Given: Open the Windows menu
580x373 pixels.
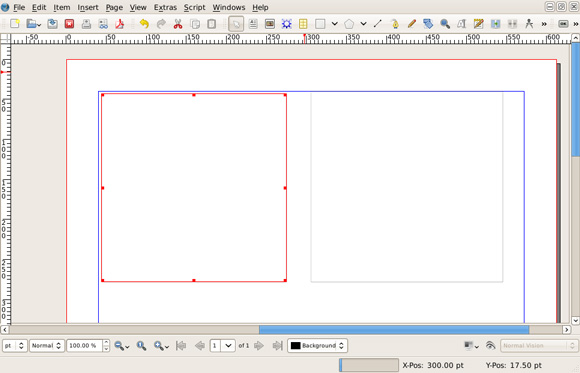Looking at the screenshot, I should point(229,7).
